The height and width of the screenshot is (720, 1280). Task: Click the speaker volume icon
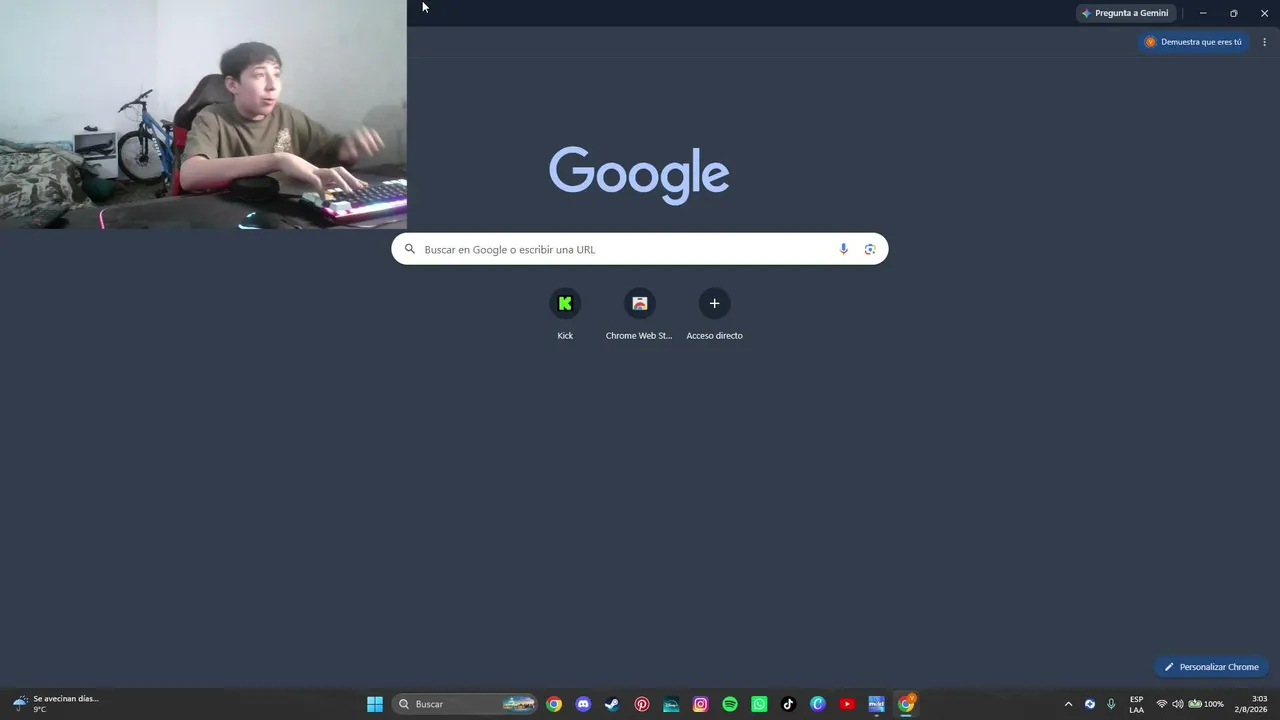click(x=1177, y=704)
